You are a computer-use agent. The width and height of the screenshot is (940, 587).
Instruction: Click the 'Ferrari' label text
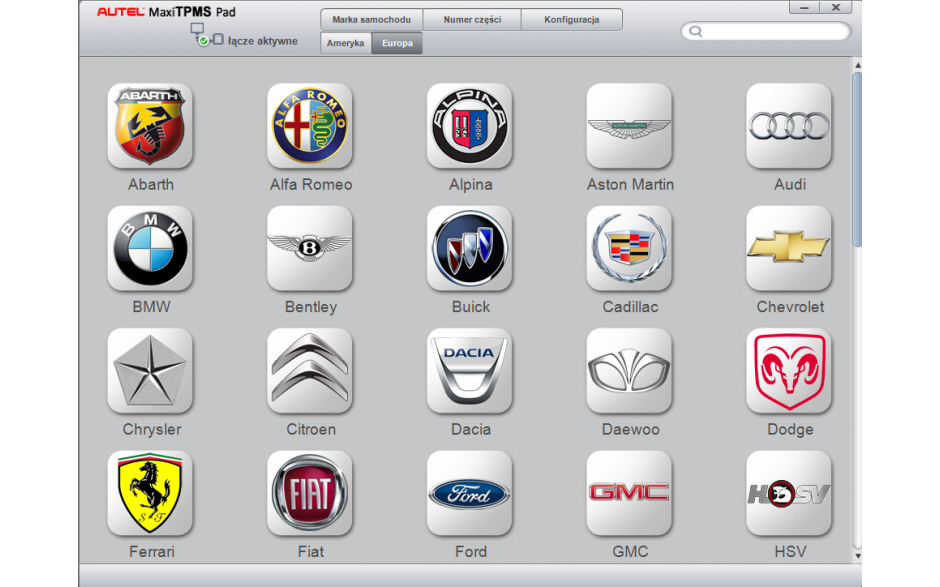[x=152, y=552]
